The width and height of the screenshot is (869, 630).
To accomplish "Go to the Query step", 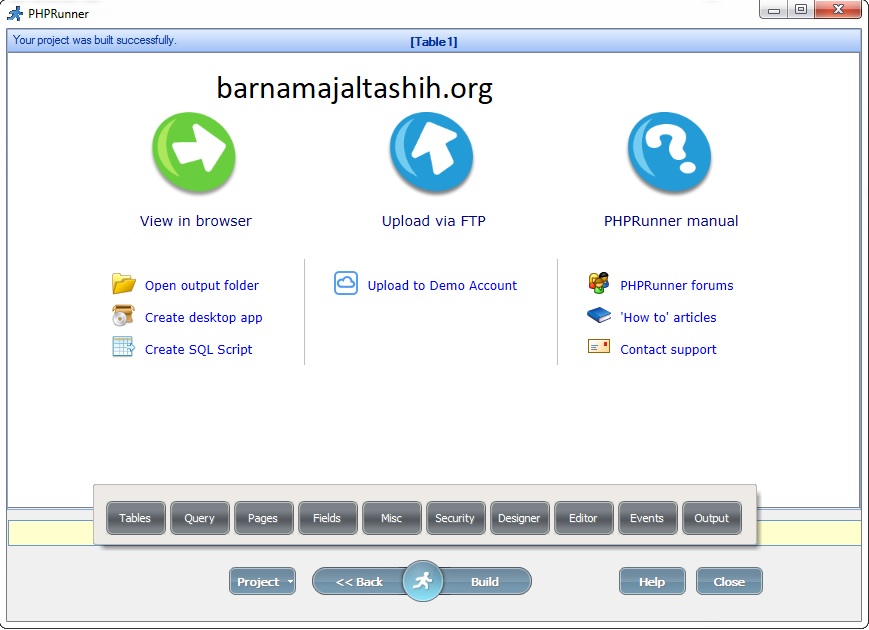I will click(x=200, y=518).
